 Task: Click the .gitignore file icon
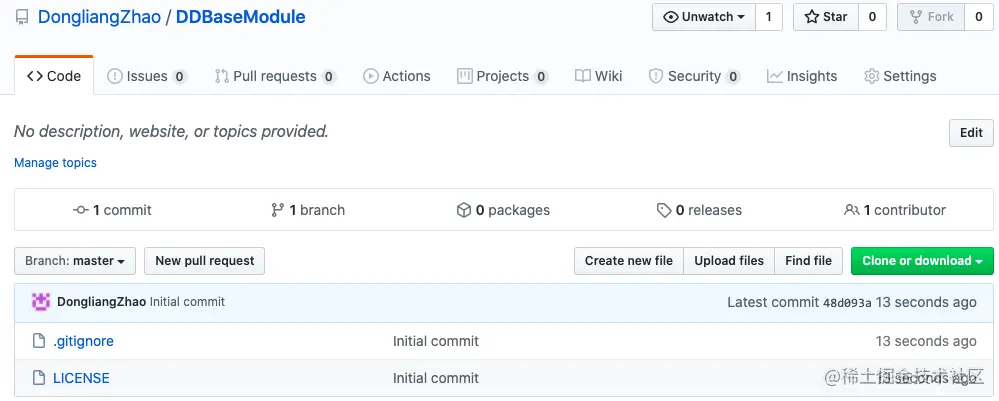(39, 341)
